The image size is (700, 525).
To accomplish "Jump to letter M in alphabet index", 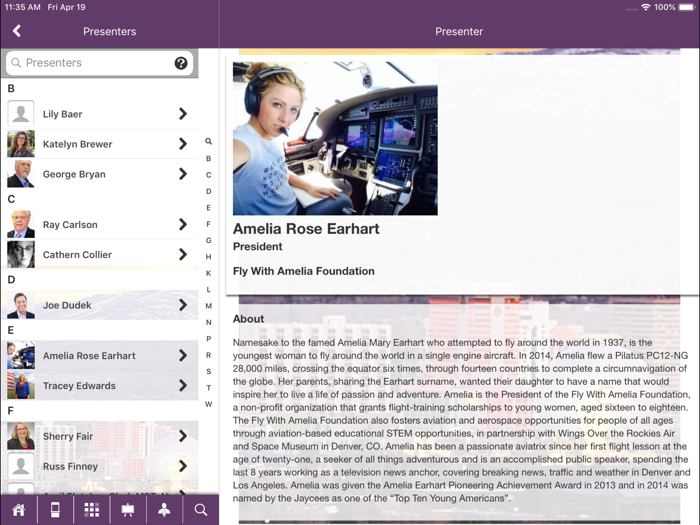I will pos(209,306).
